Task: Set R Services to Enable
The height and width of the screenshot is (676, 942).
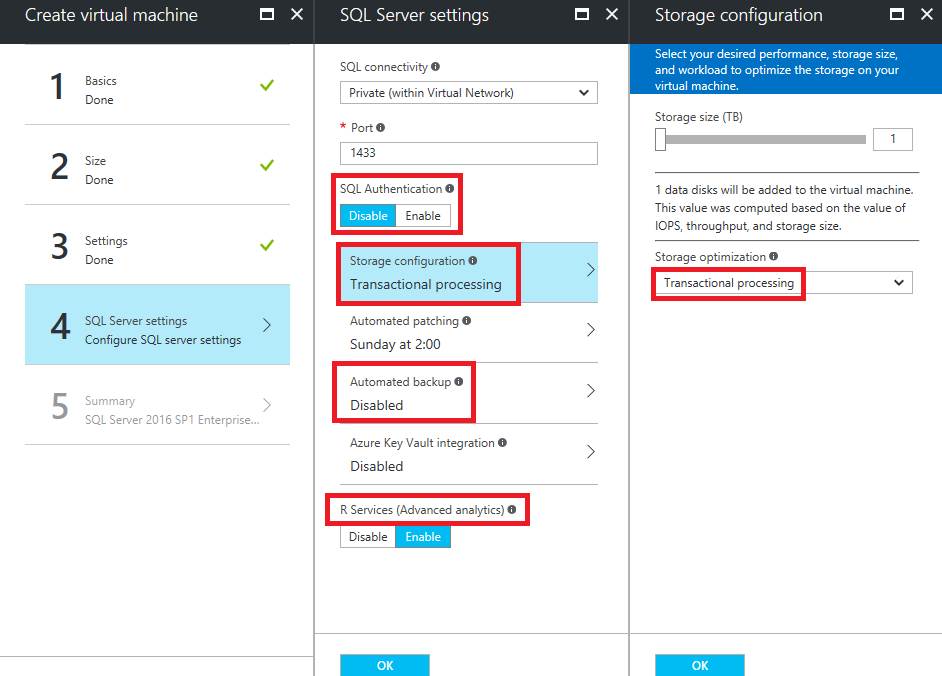Action: (423, 537)
